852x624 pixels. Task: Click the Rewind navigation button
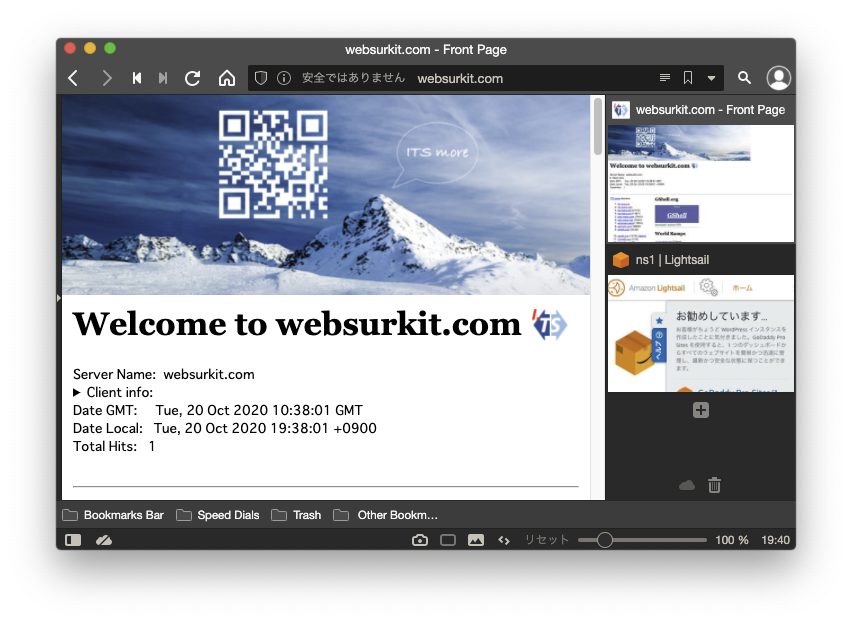(x=137, y=78)
